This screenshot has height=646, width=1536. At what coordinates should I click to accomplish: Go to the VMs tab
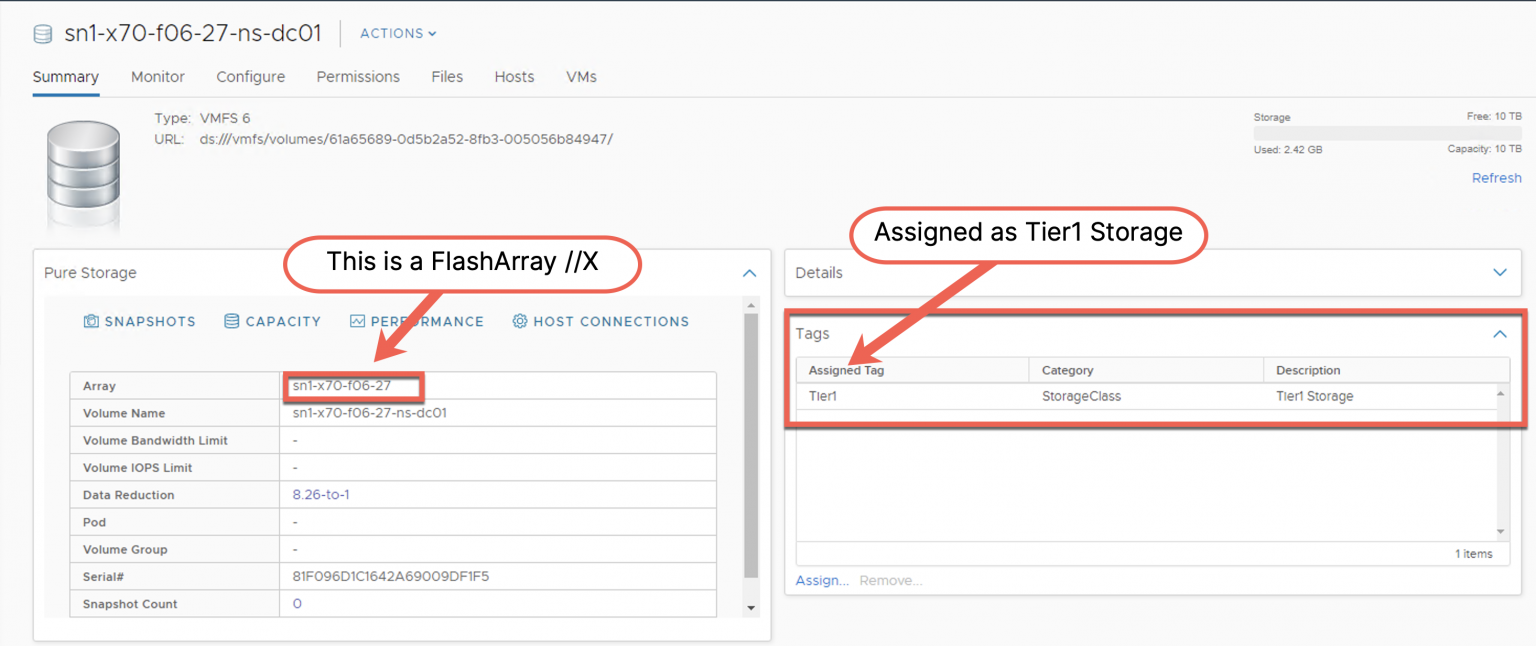[581, 77]
